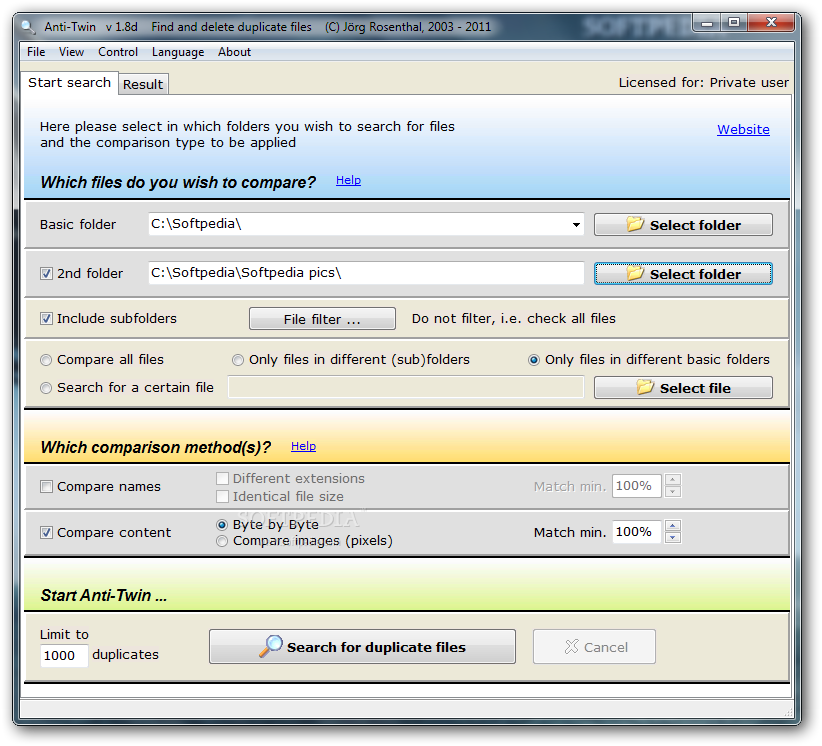Close the Anti-Twin window

point(771,23)
